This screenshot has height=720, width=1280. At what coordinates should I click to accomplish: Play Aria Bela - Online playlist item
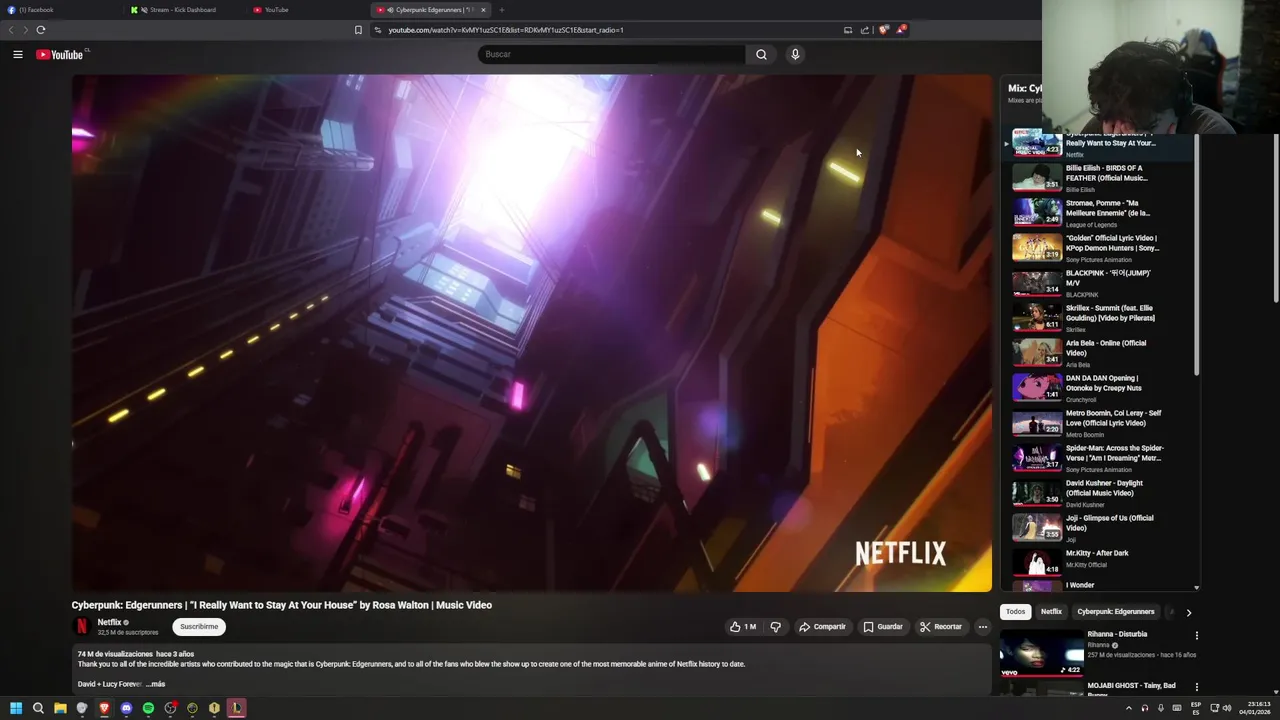(x=1098, y=353)
